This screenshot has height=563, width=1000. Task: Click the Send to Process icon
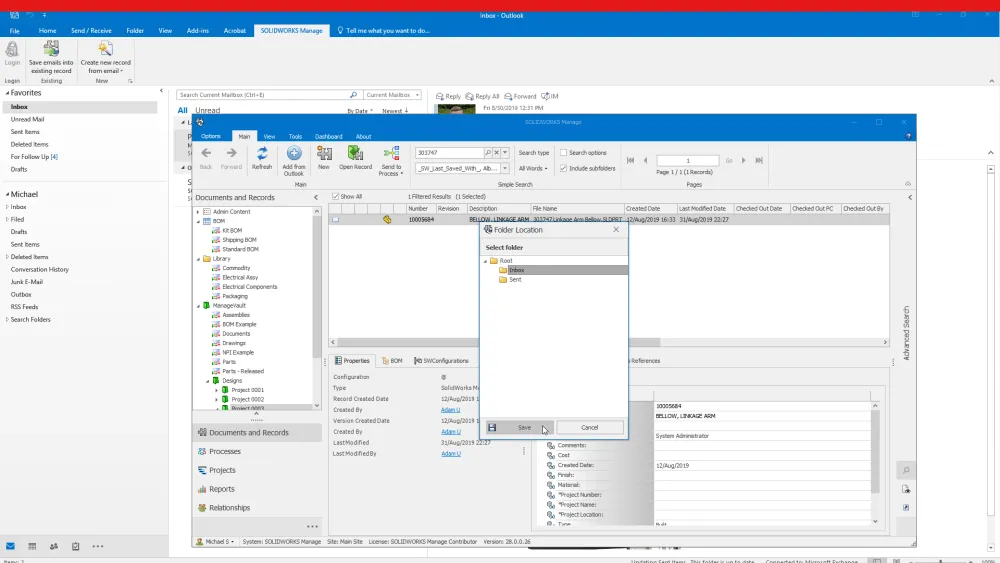(x=391, y=154)
